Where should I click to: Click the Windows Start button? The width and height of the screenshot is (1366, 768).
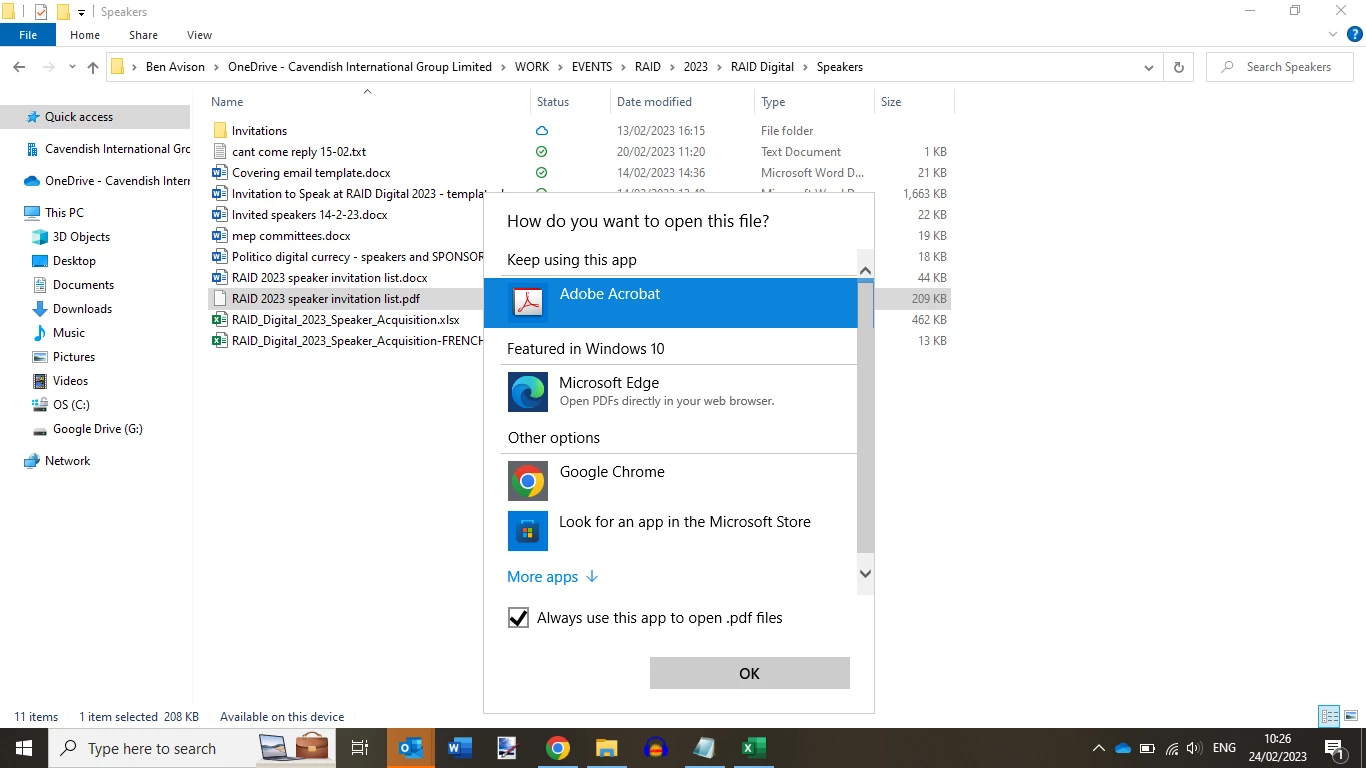(x=24, y=748)
